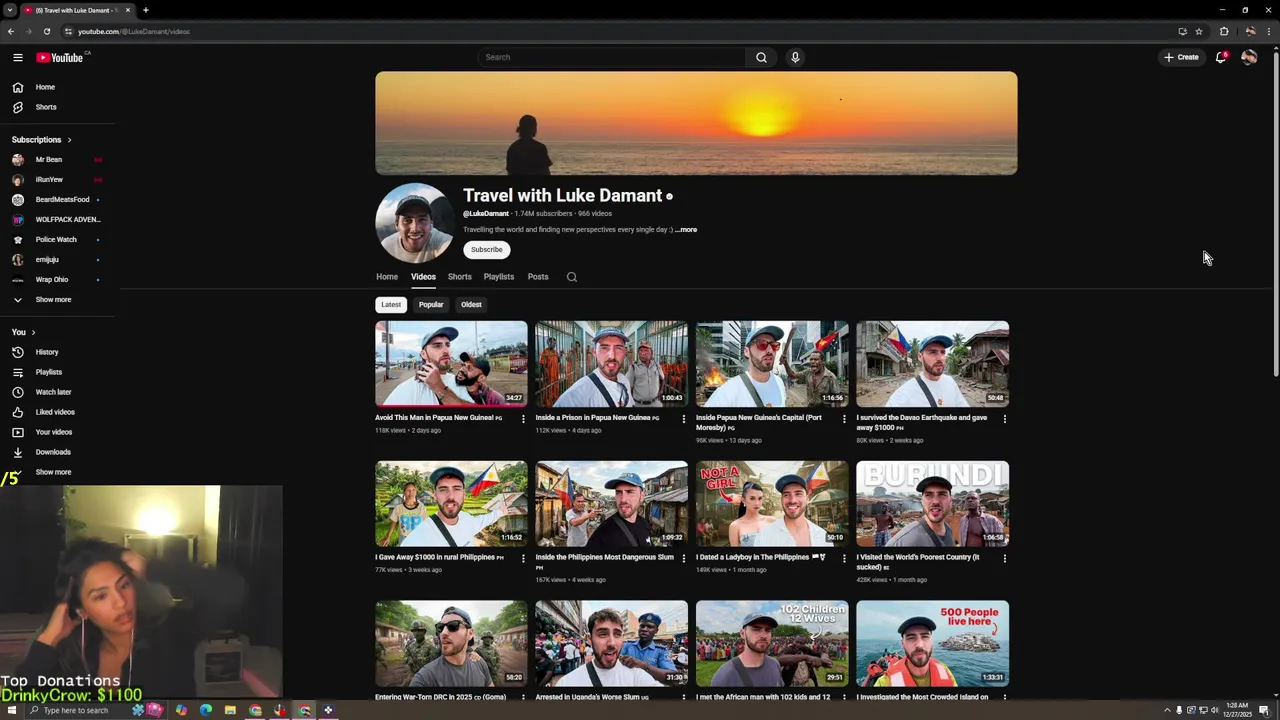Reload the page with browser refresh
1280x720 pixels.
tap(46, 31)
